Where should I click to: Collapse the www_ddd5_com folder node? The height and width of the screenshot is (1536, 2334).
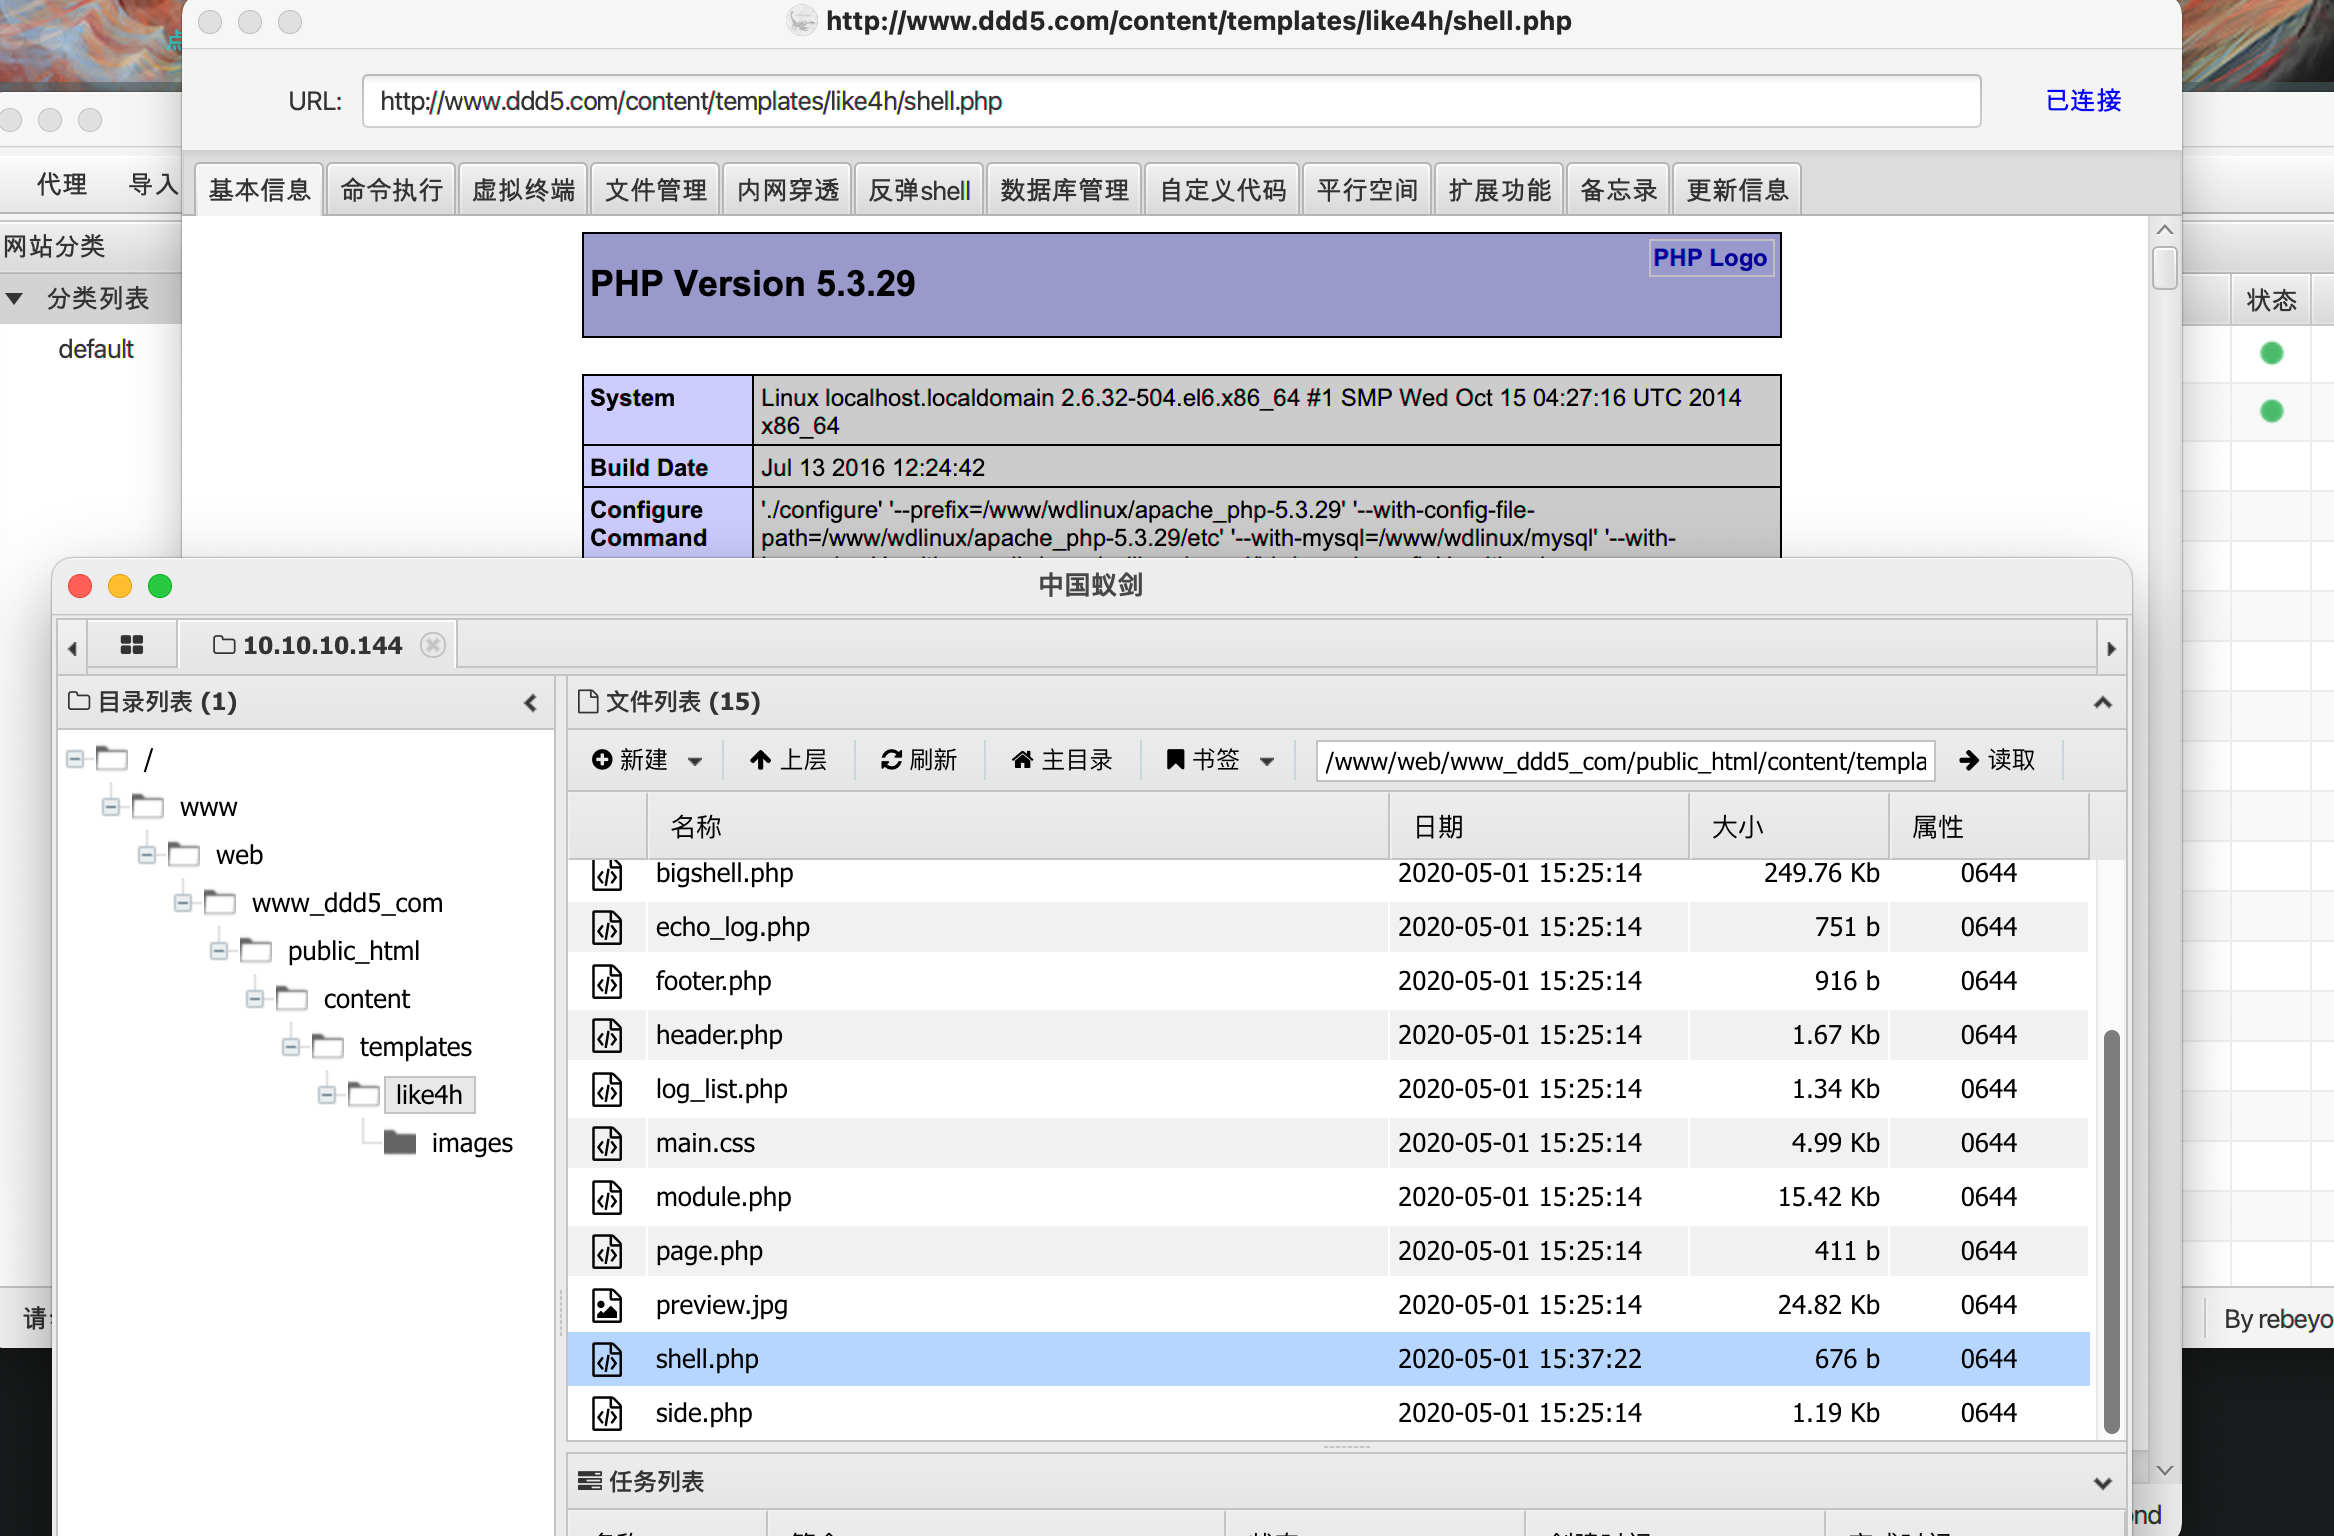pyautogui.click(x=183, y=903)
